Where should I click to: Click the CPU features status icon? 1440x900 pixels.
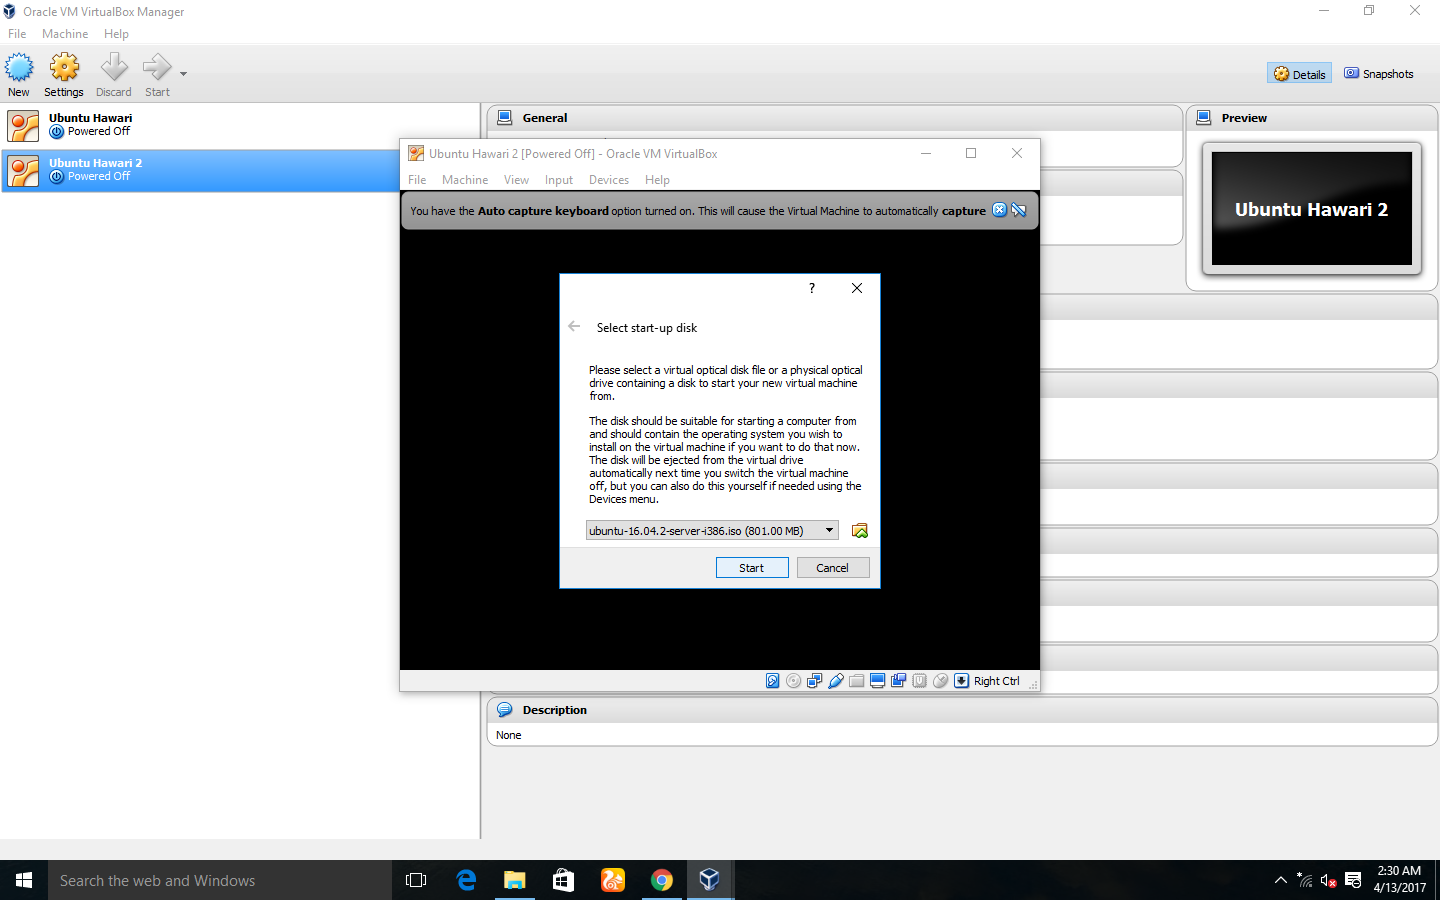click(920, 681)
